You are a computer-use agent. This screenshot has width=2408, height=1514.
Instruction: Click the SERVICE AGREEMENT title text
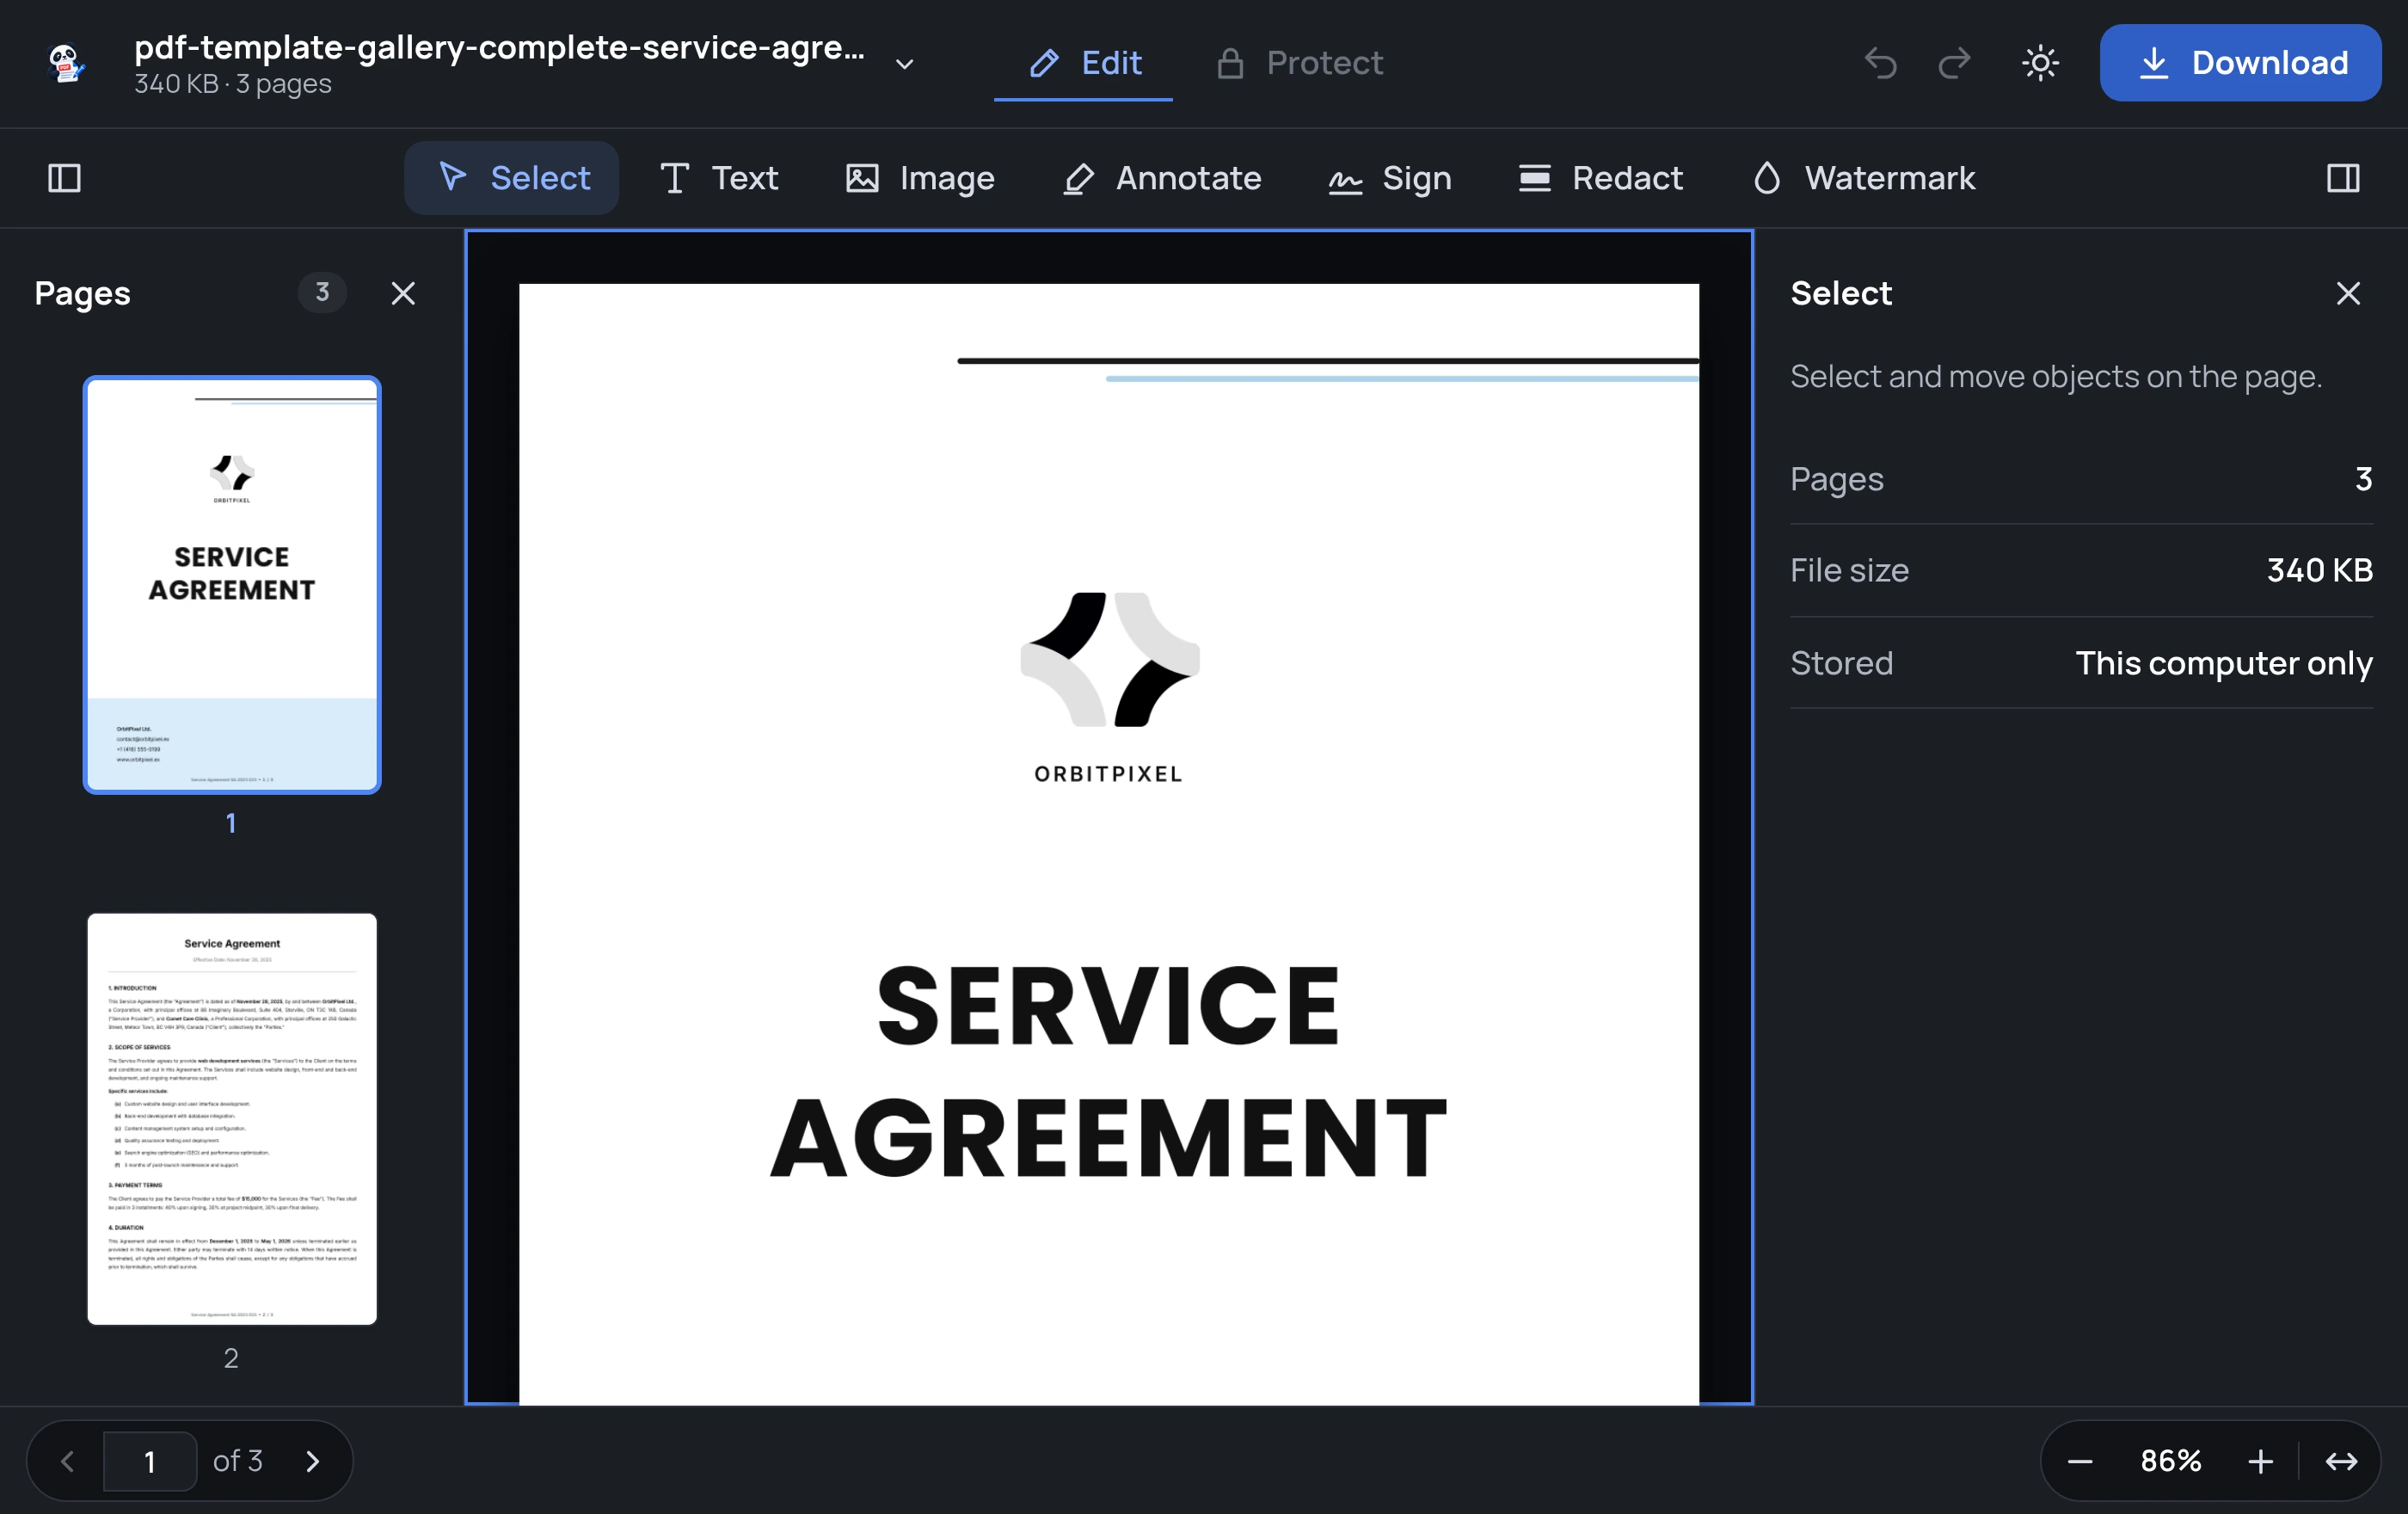point(1108,1072)
